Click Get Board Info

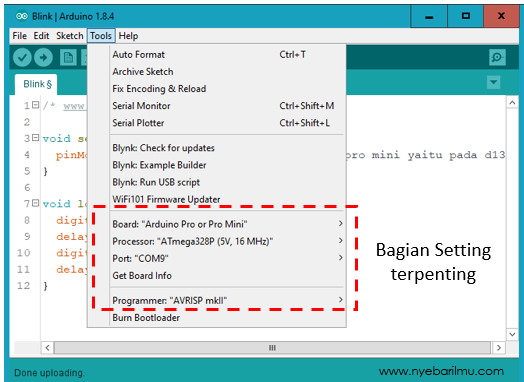pyautogui.click(x=217, y=275)
